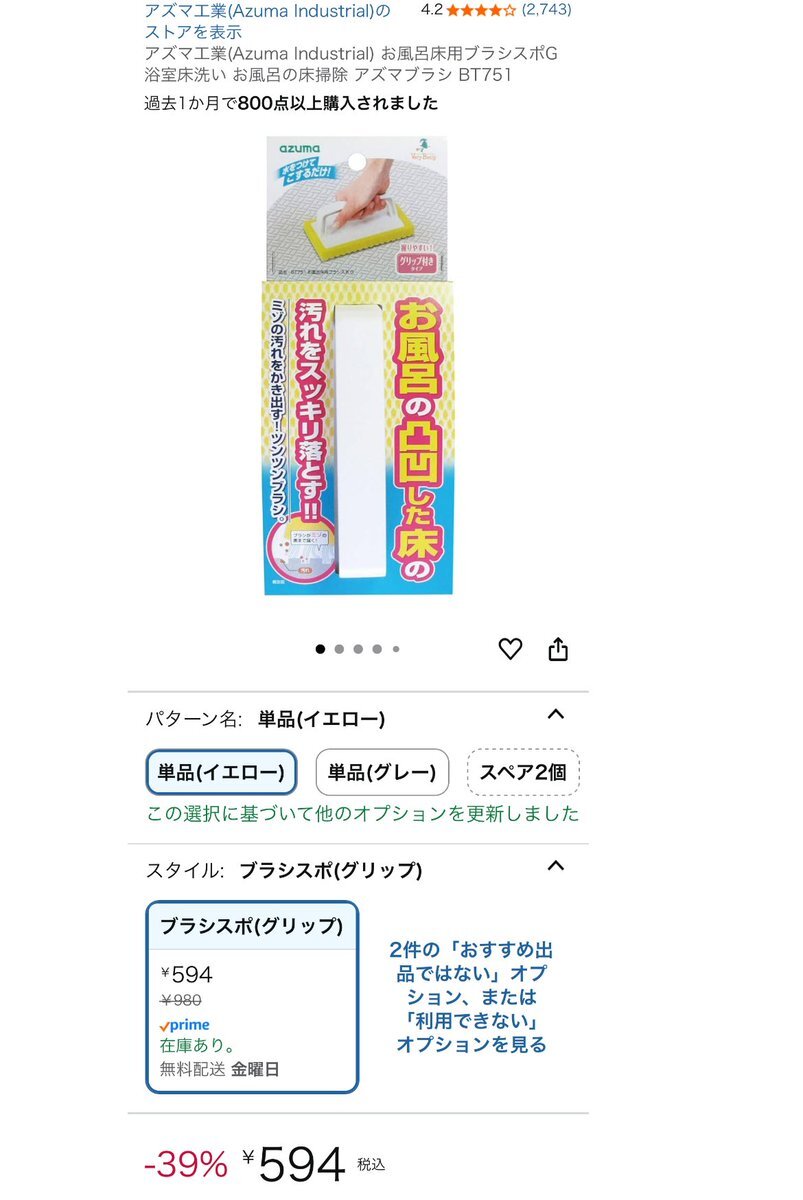Open the share icon
The image size is (803, 1200).
[x=558, y=649]
